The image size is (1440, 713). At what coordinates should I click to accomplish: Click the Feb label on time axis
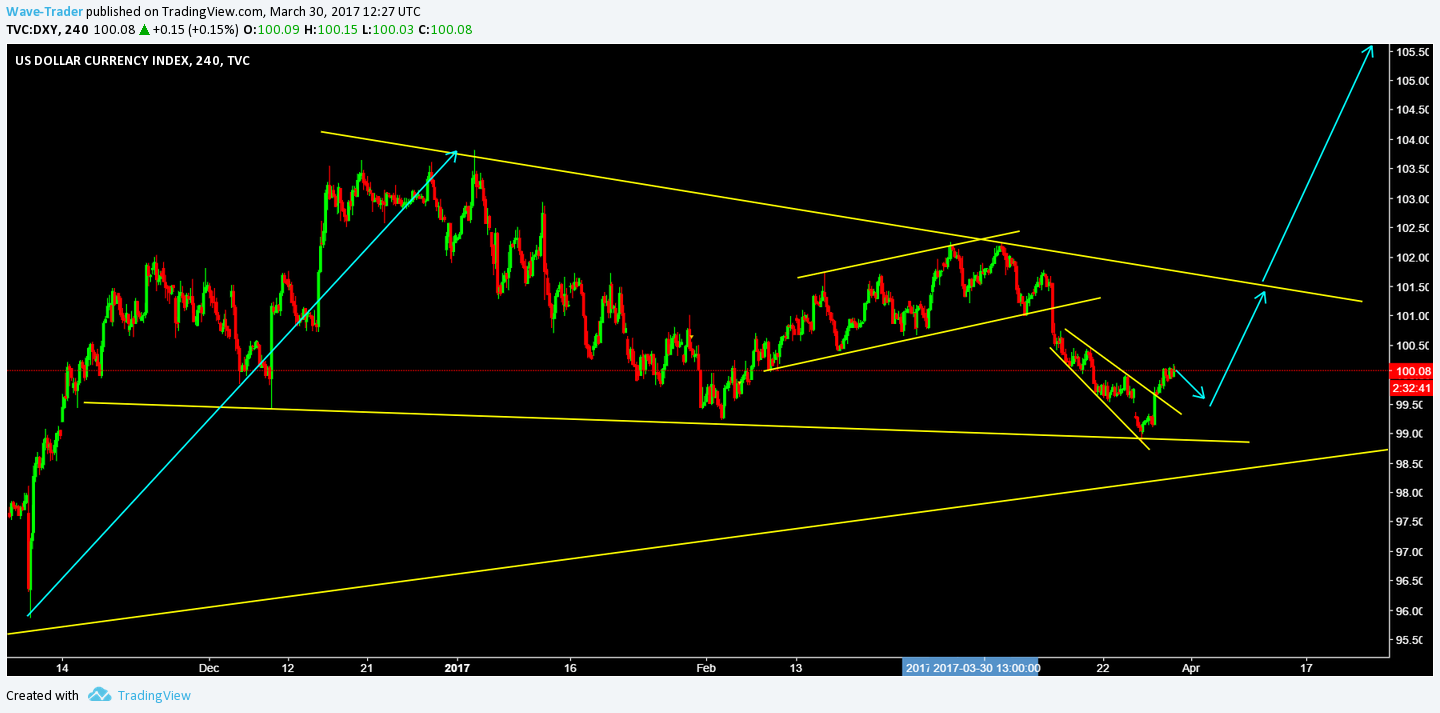(706, 668)
